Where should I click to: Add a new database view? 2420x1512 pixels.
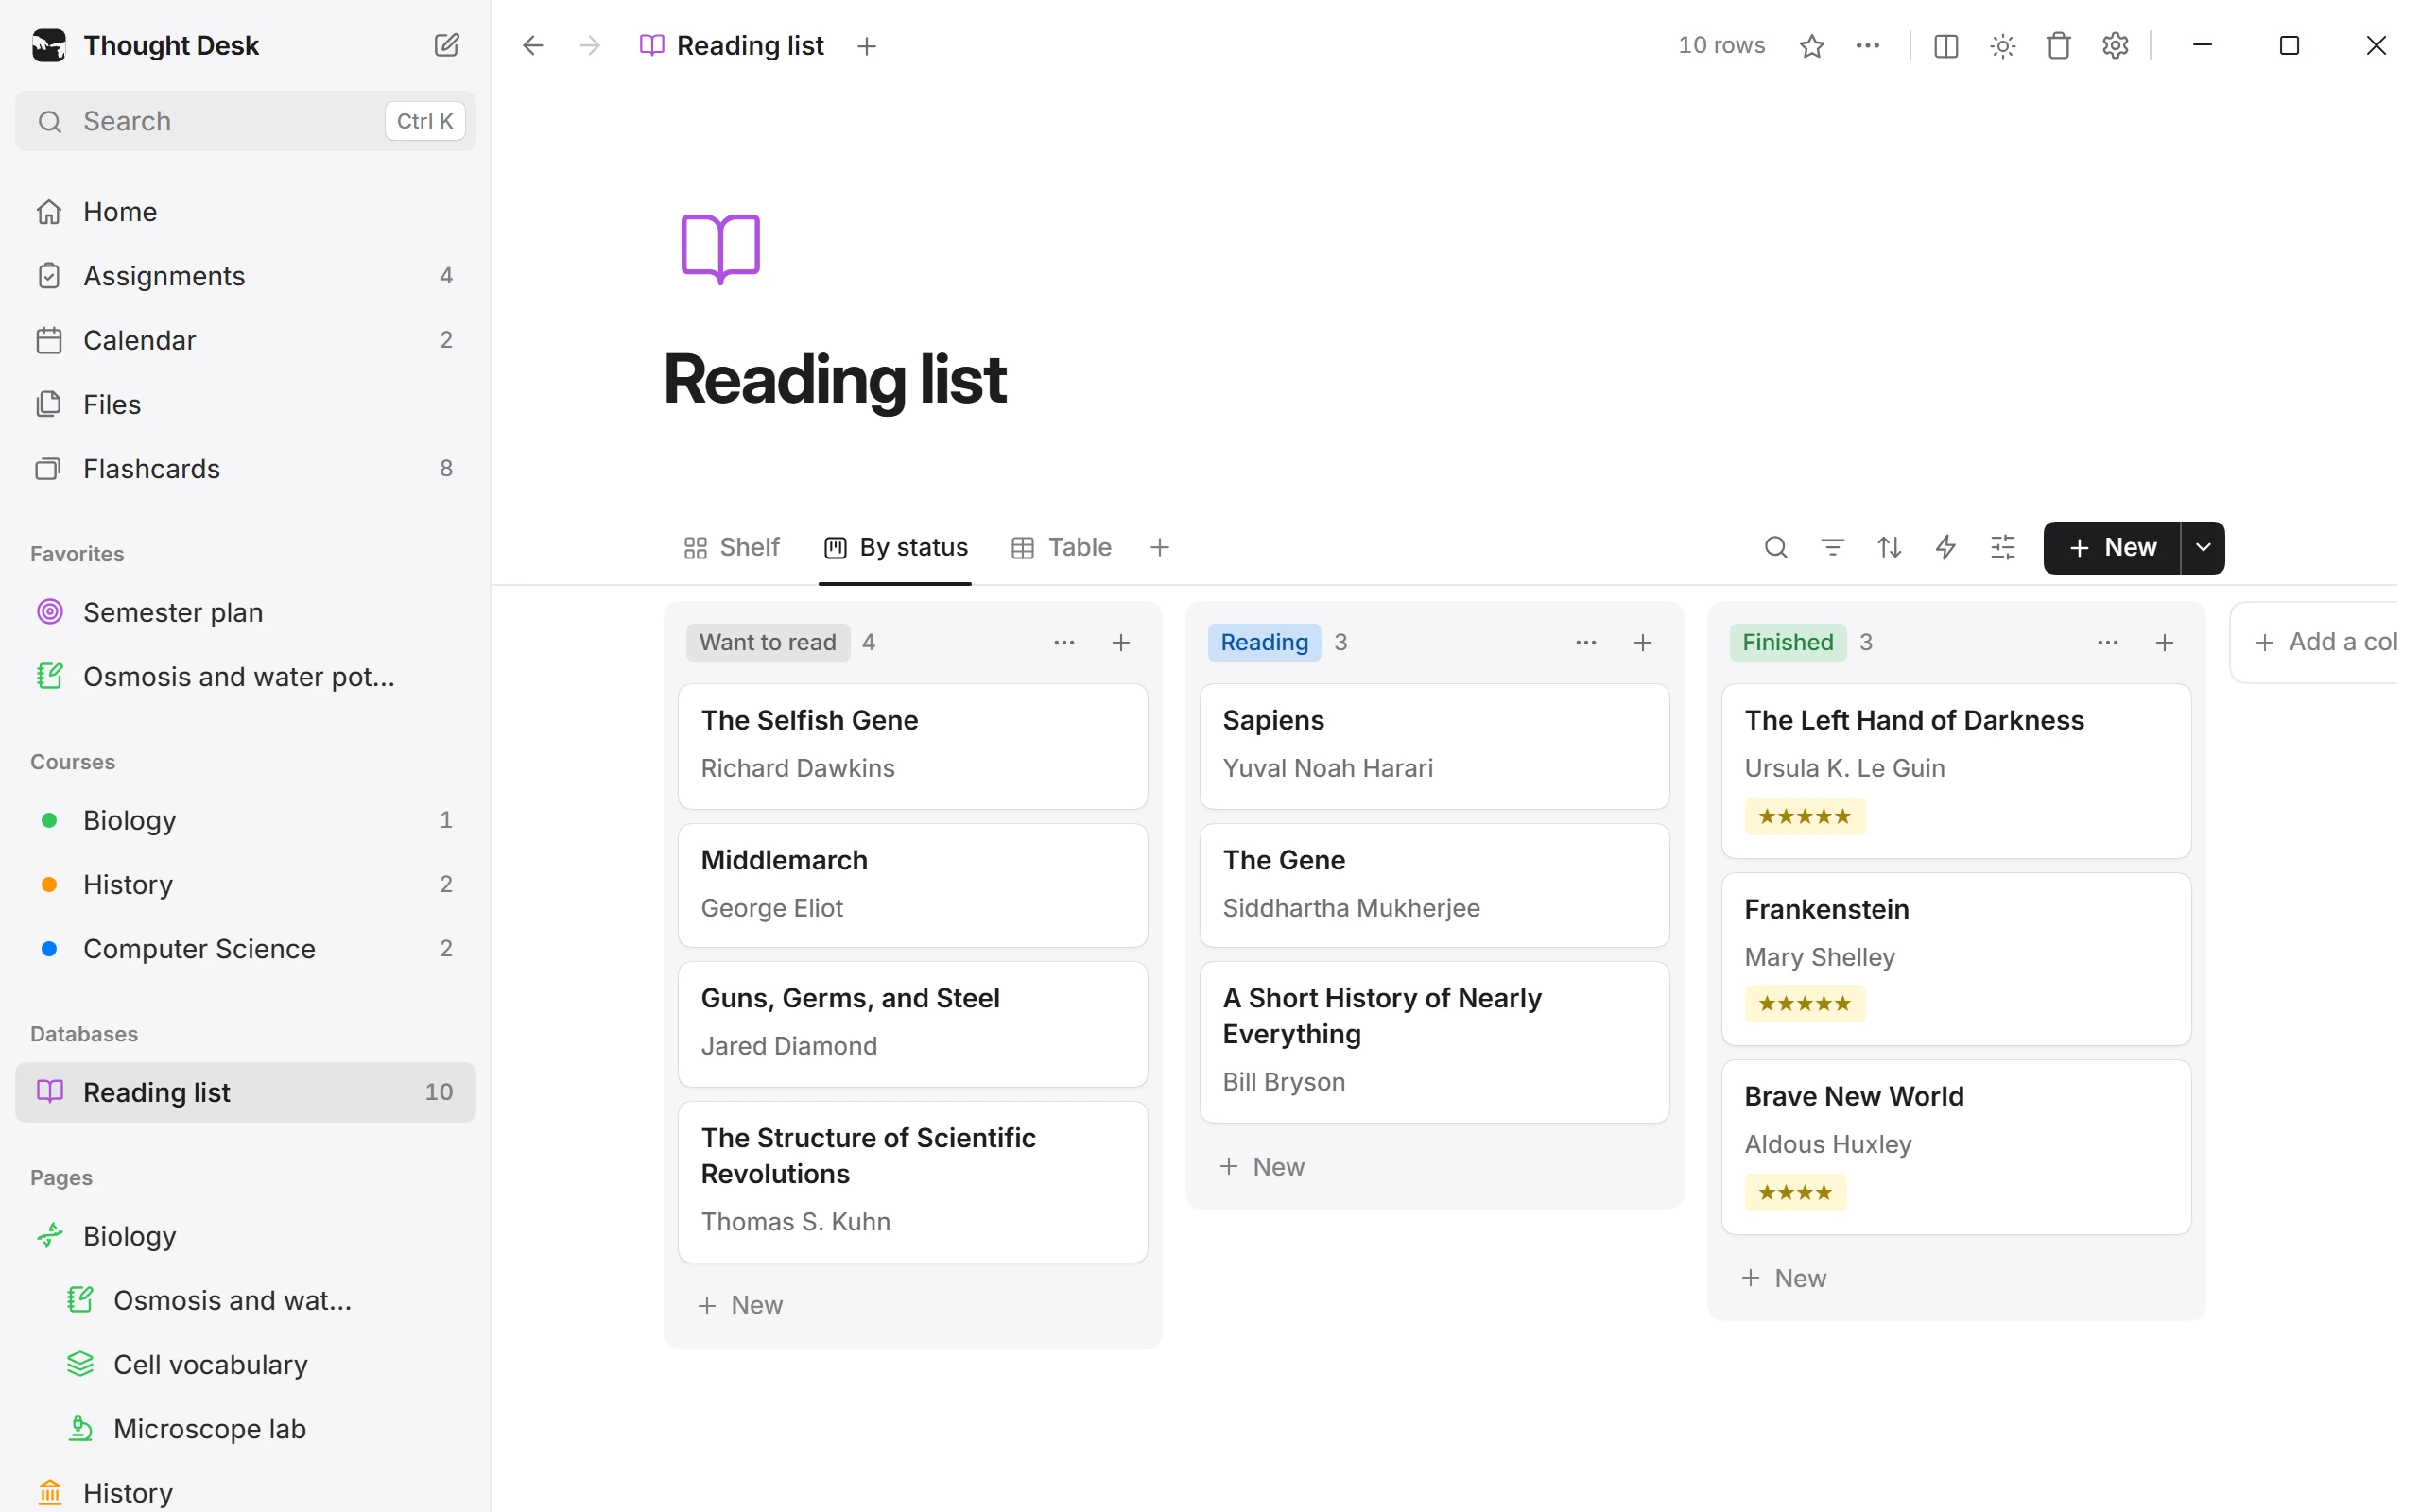1159,547
